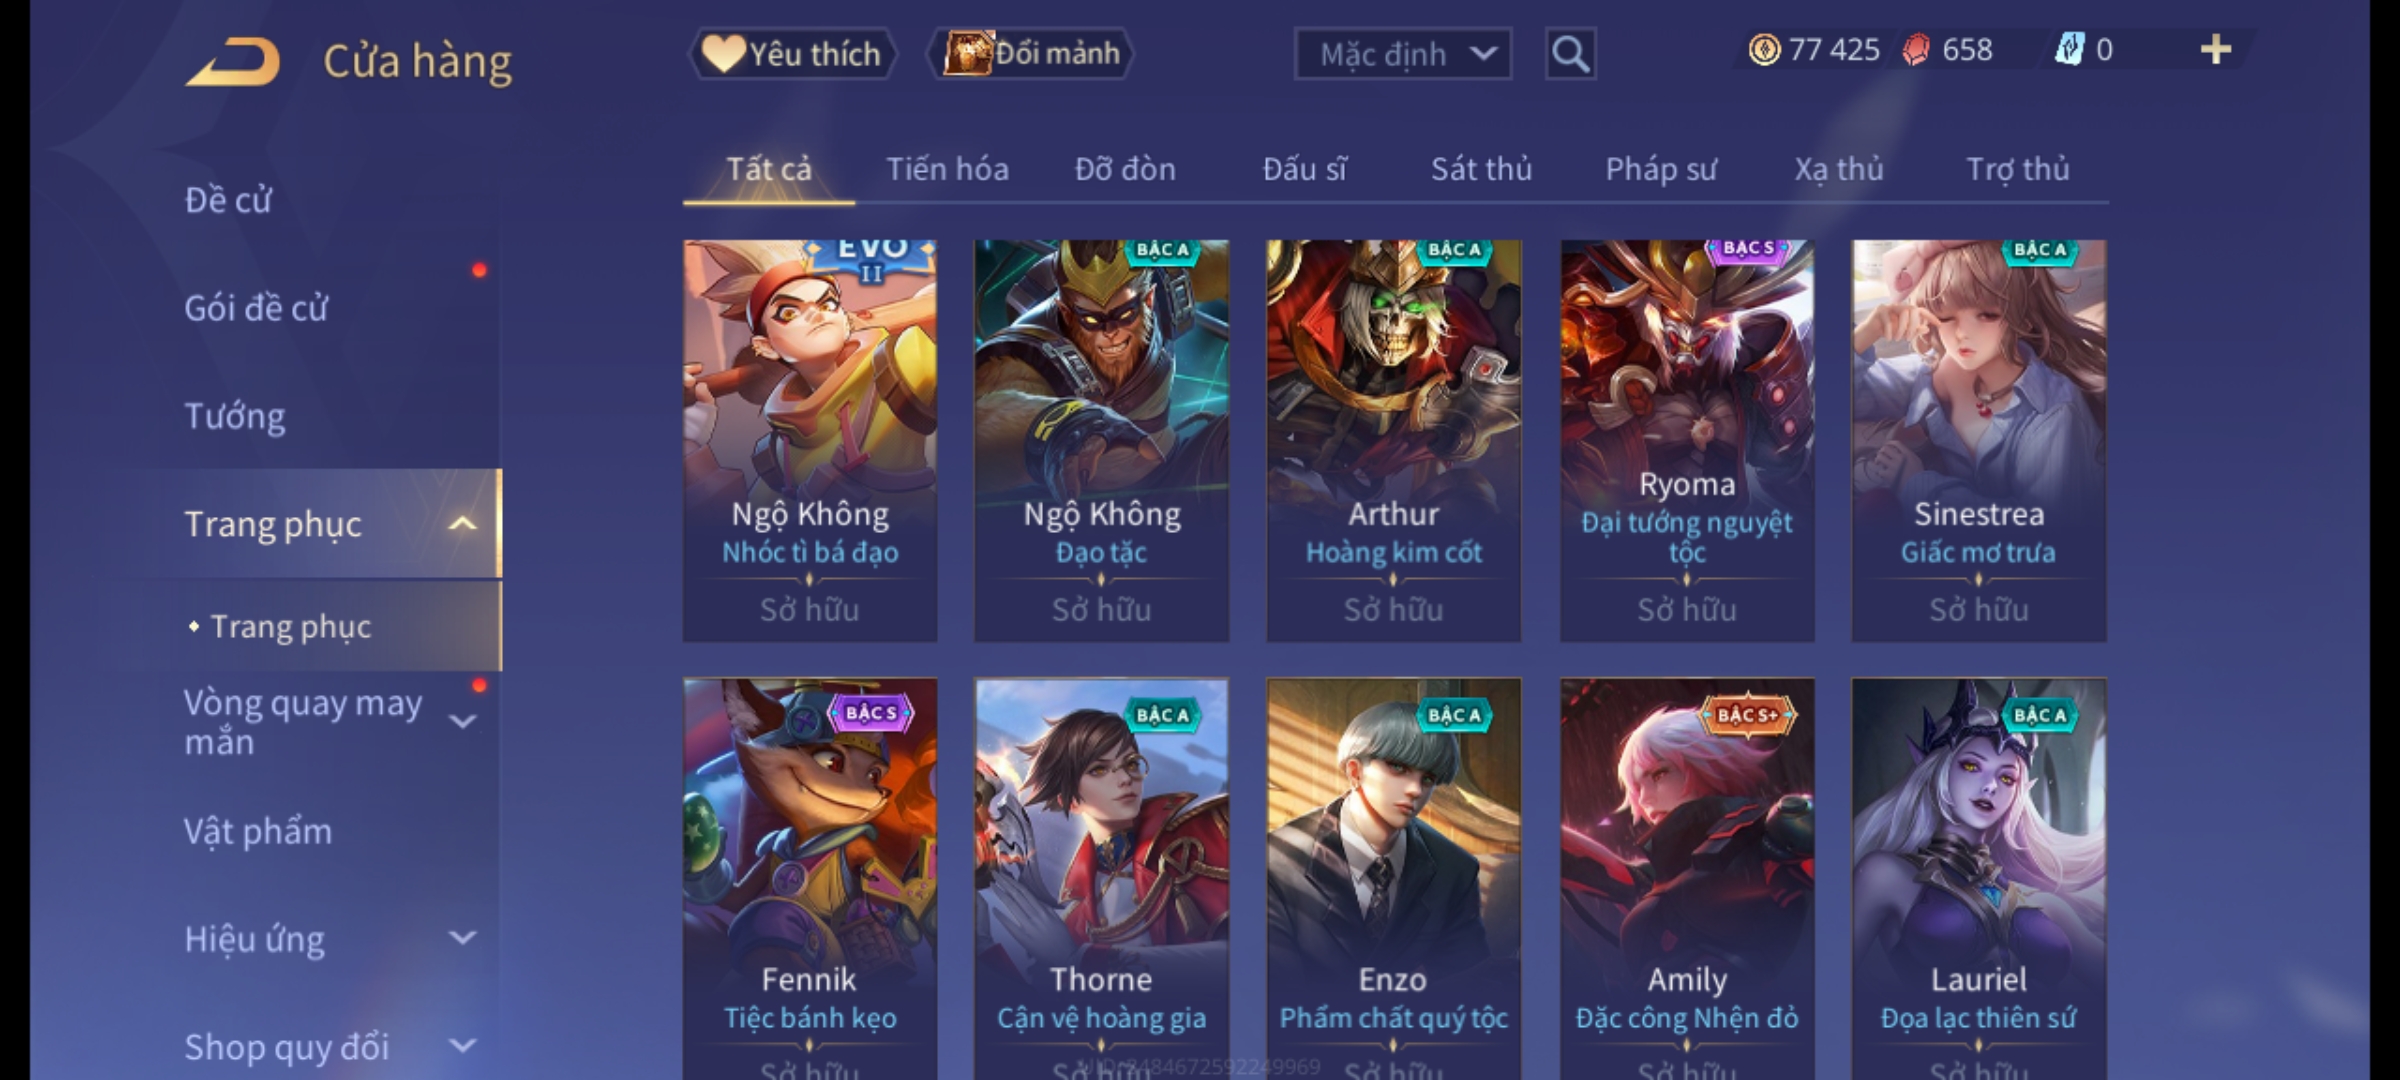This screenshot has width=2400, height=1080.
Task: Expand the Shop quy đổi section
Action: coord(462,1046)
